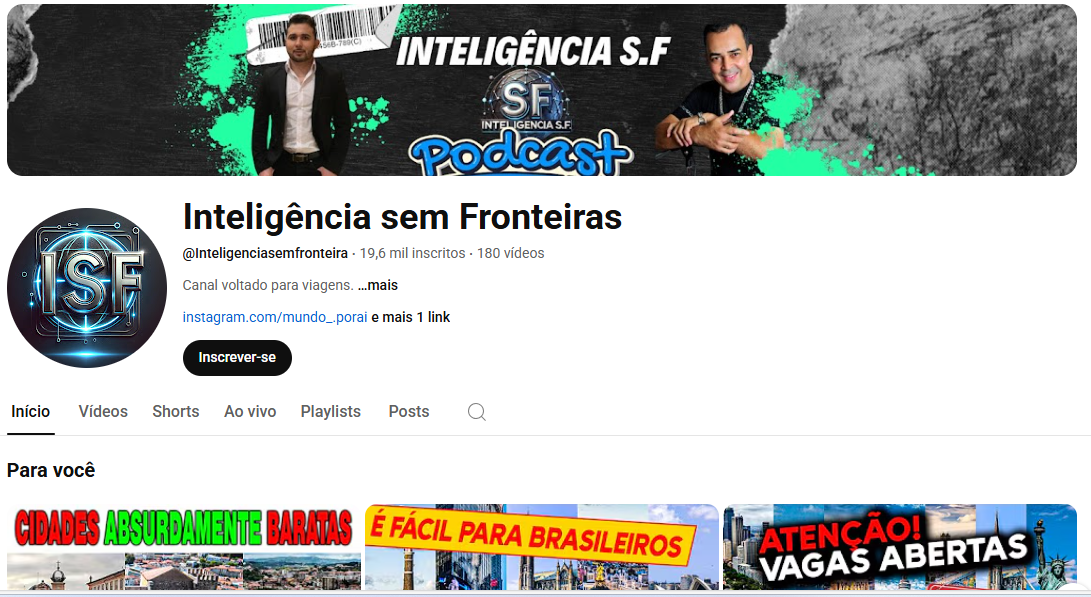Click the channel search magnifier icon

(x=477, y=412)
